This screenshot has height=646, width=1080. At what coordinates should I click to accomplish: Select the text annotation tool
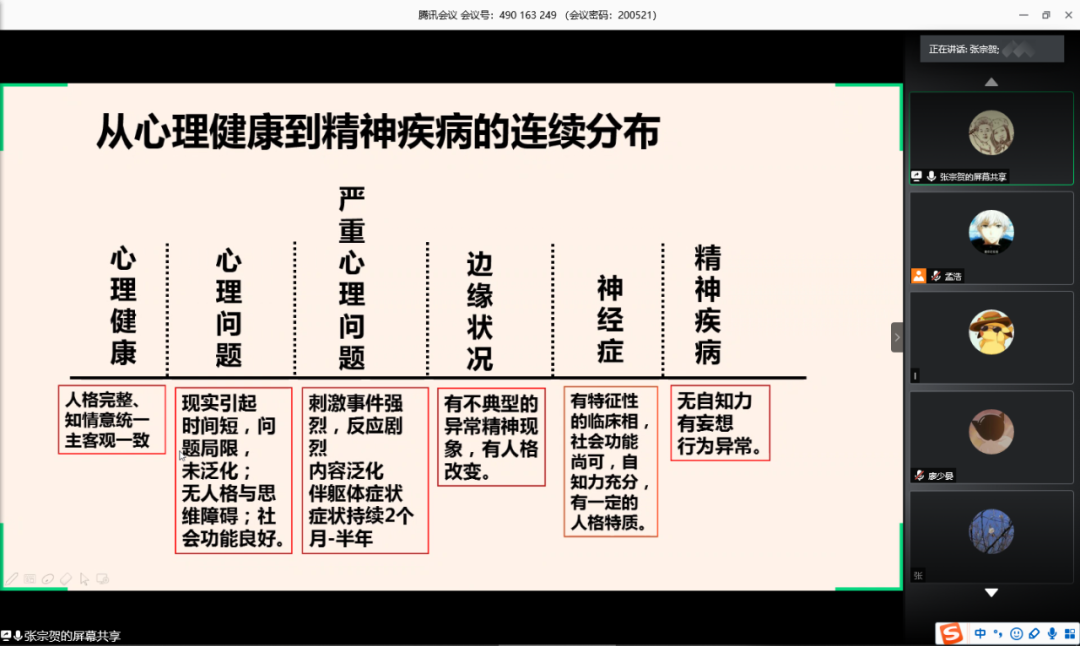[x=30, y=579]
